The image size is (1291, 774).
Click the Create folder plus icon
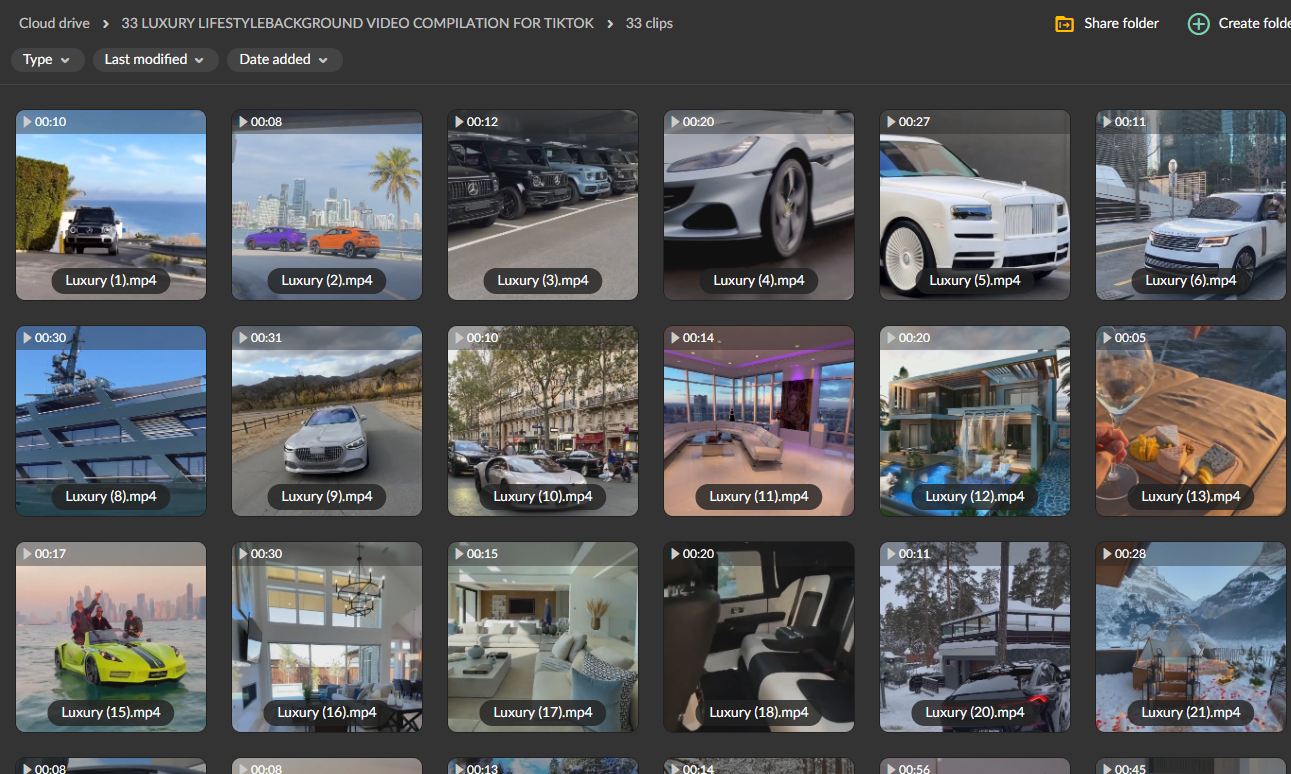(1198, 23)
